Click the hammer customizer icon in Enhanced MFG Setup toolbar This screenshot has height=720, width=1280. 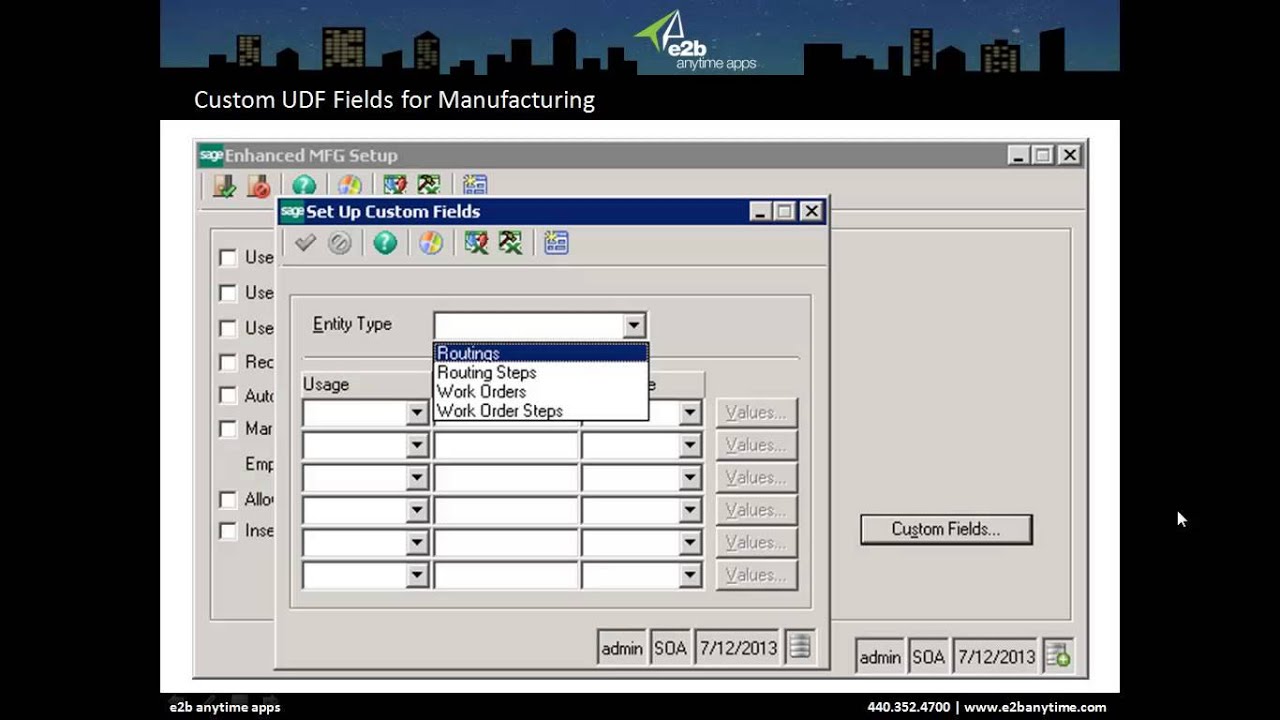(429, 185)
